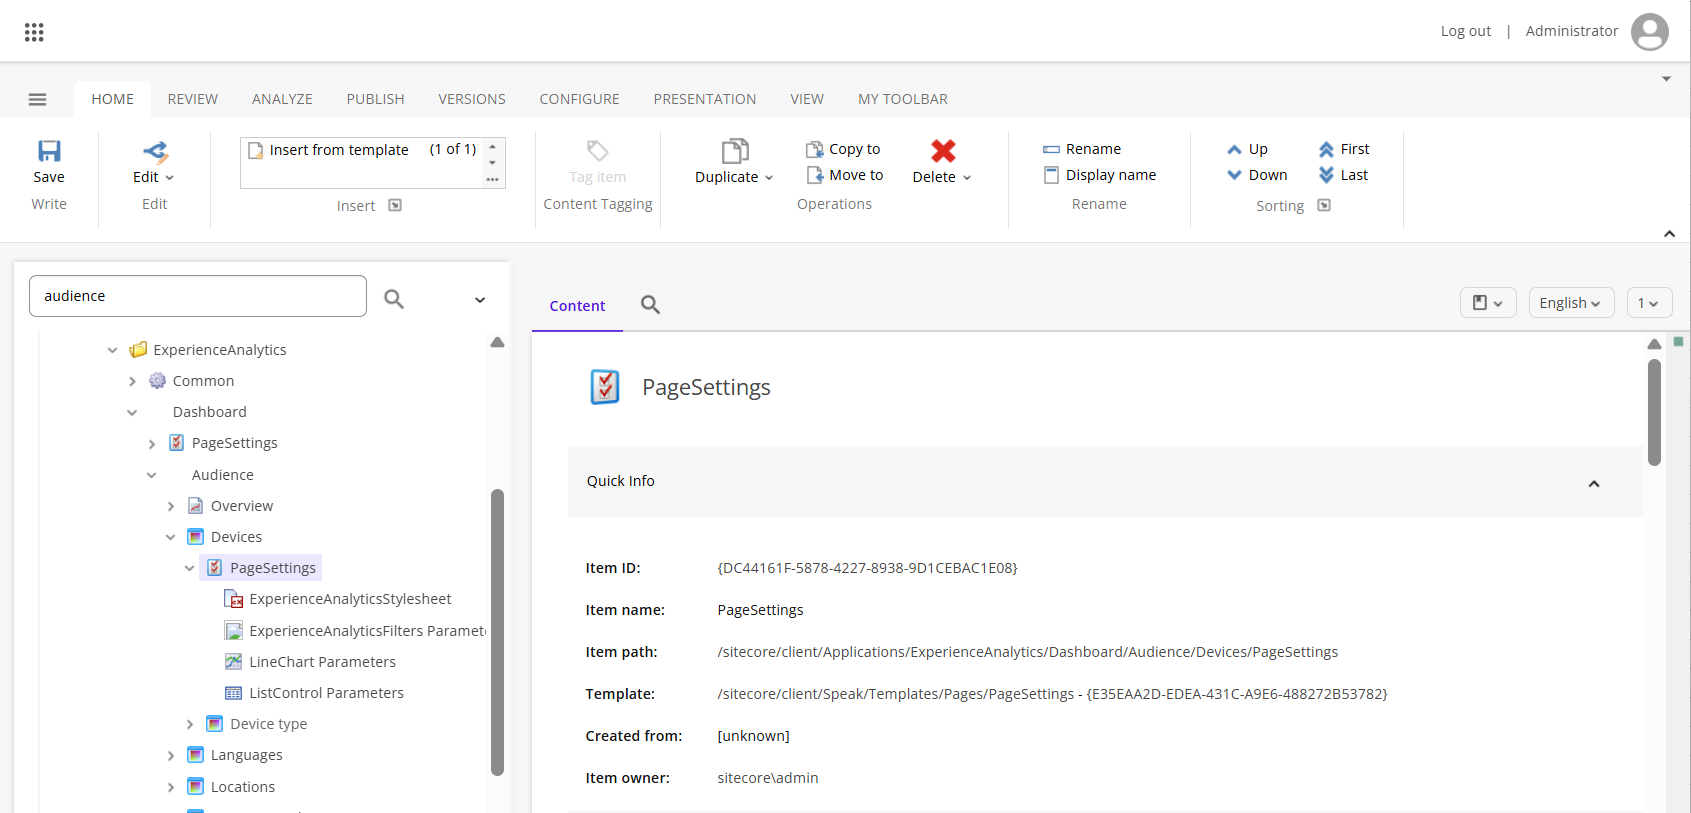Collapse the Devices tree node
Screen dimensions: 1691x813
pyautogui.click(x=170, y=537)
